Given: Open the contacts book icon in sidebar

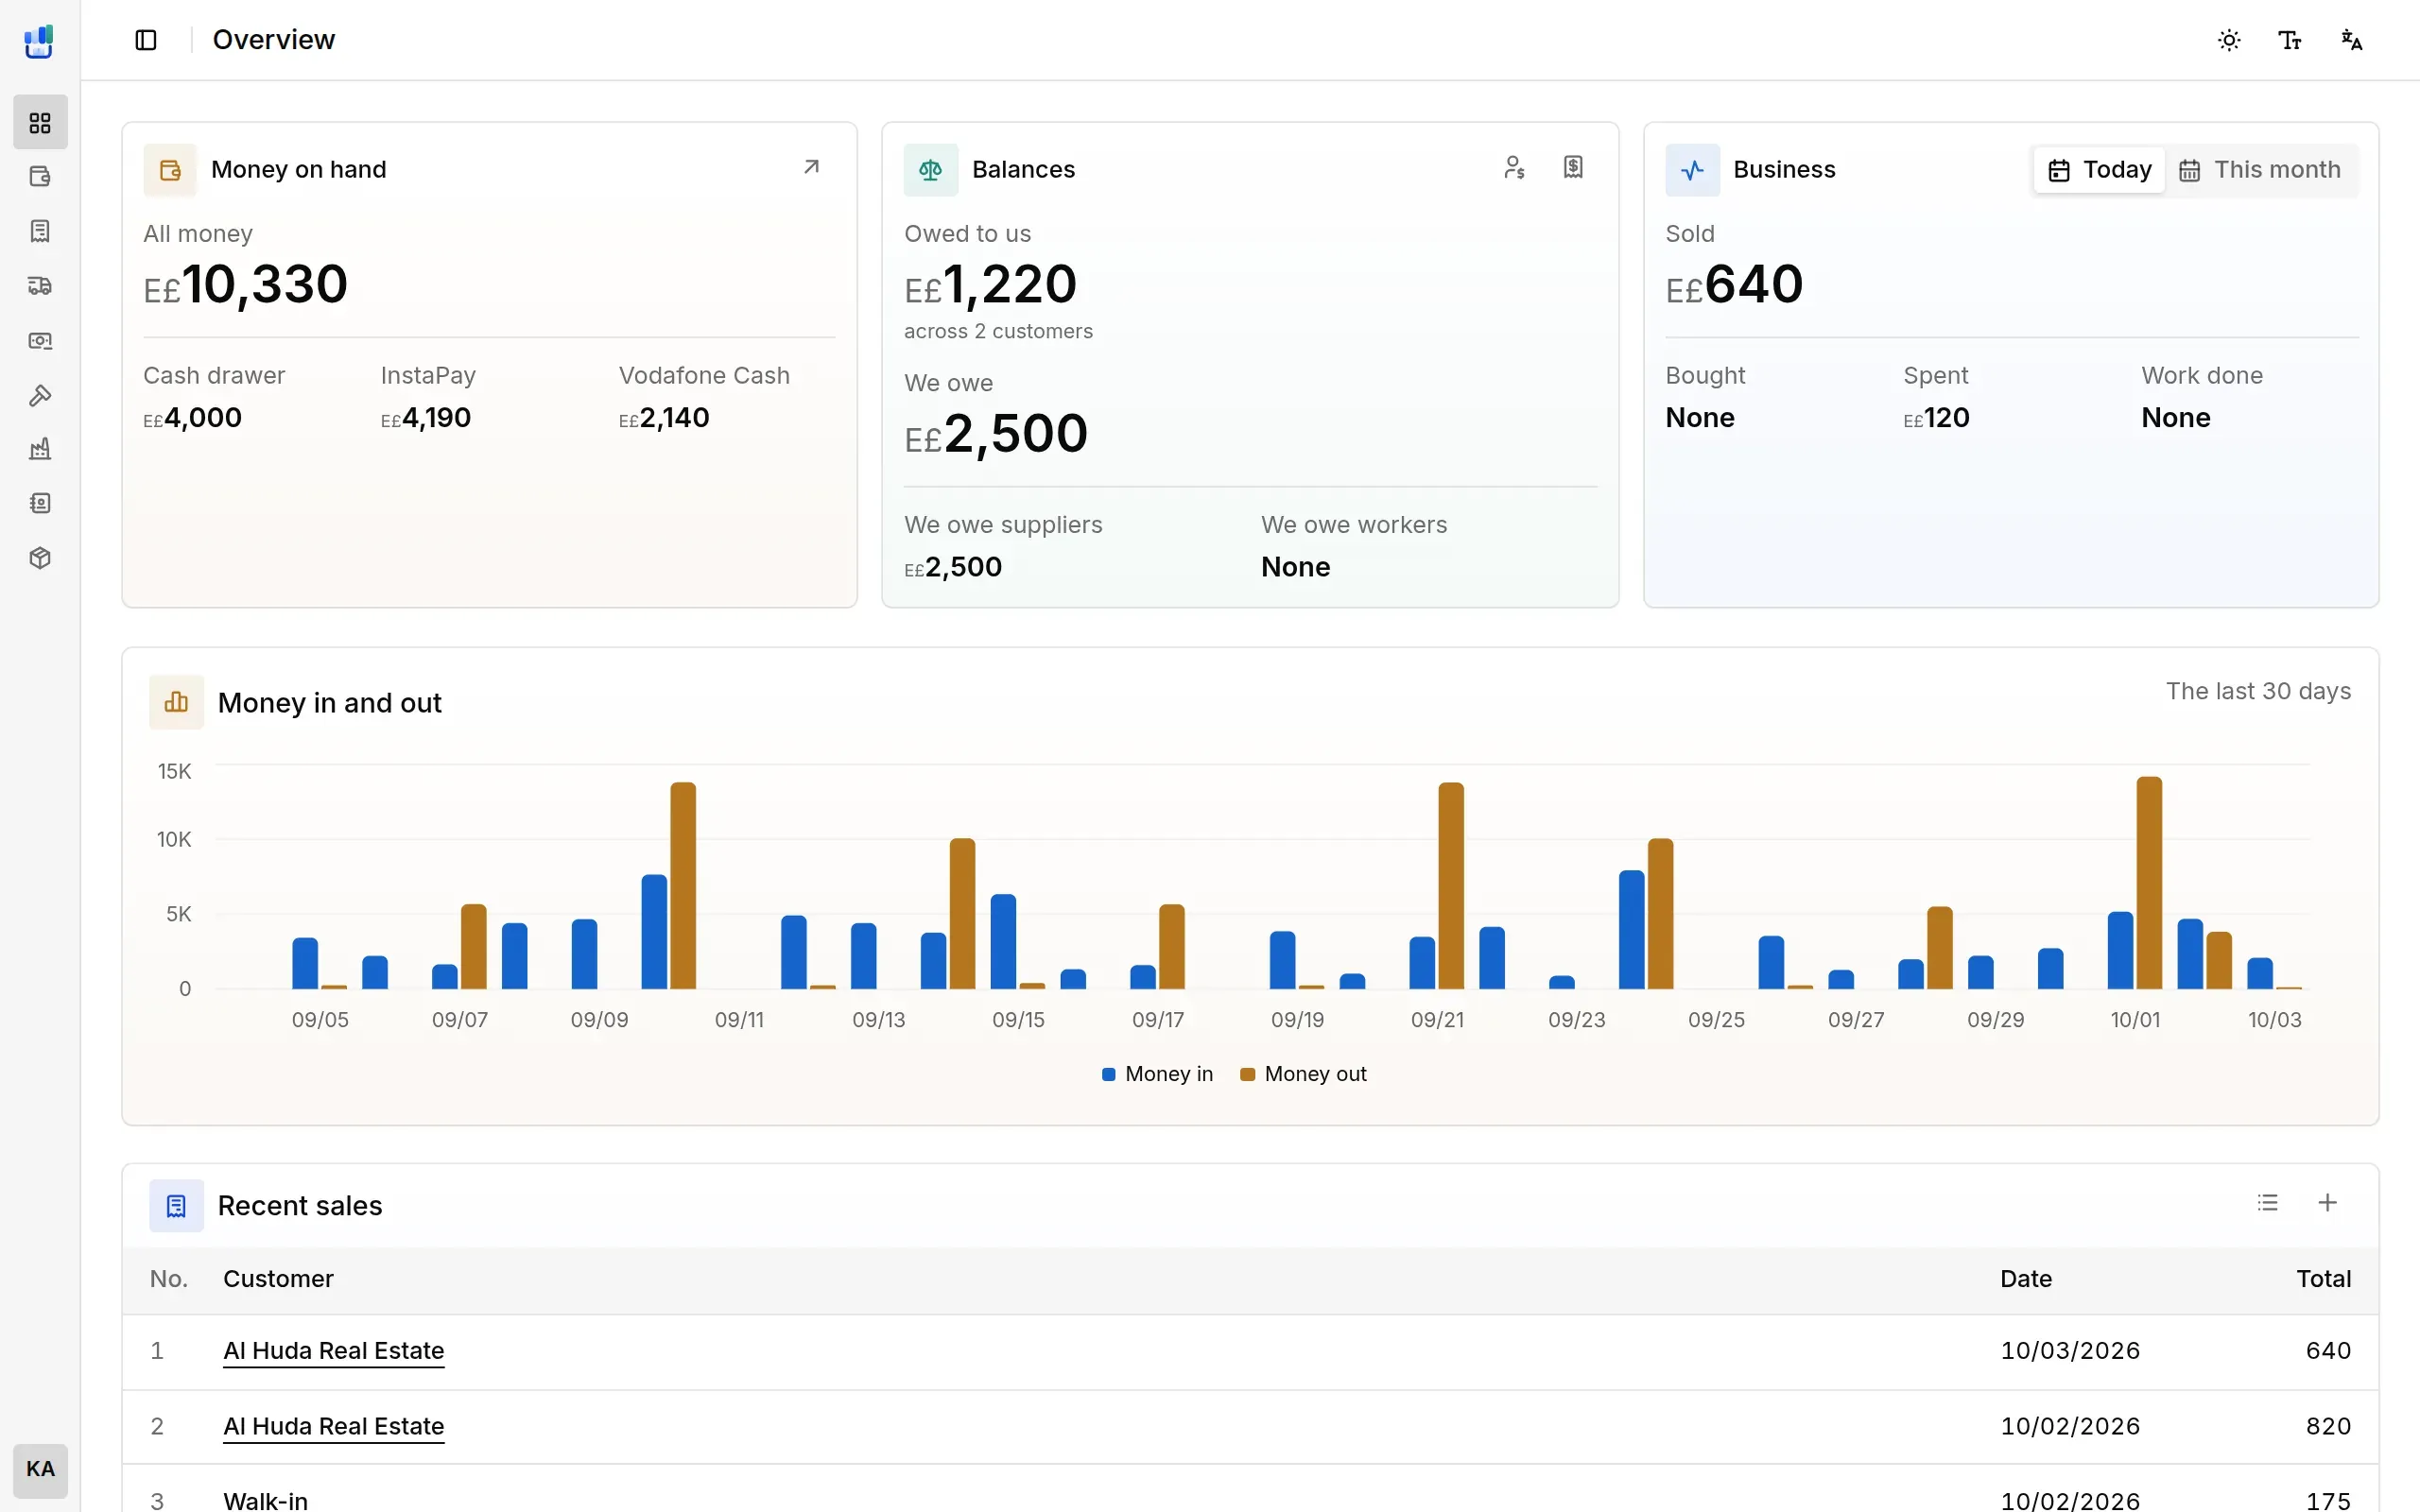Looking at the screenshot, I should click(40, 503).
